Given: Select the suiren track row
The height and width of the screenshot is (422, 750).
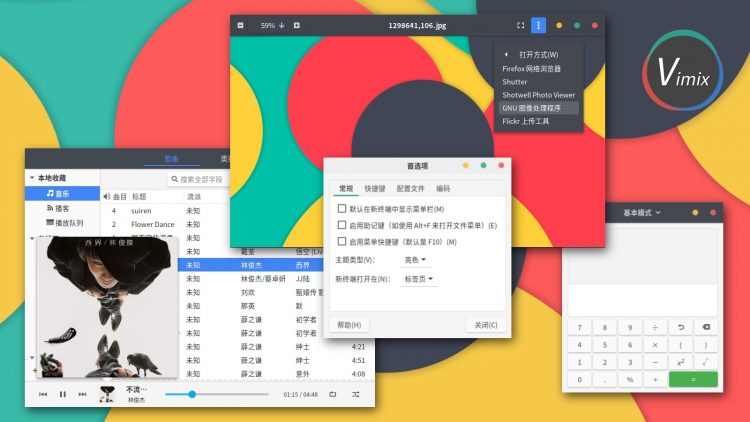Looking at the screenshot, I should (165, 211).
